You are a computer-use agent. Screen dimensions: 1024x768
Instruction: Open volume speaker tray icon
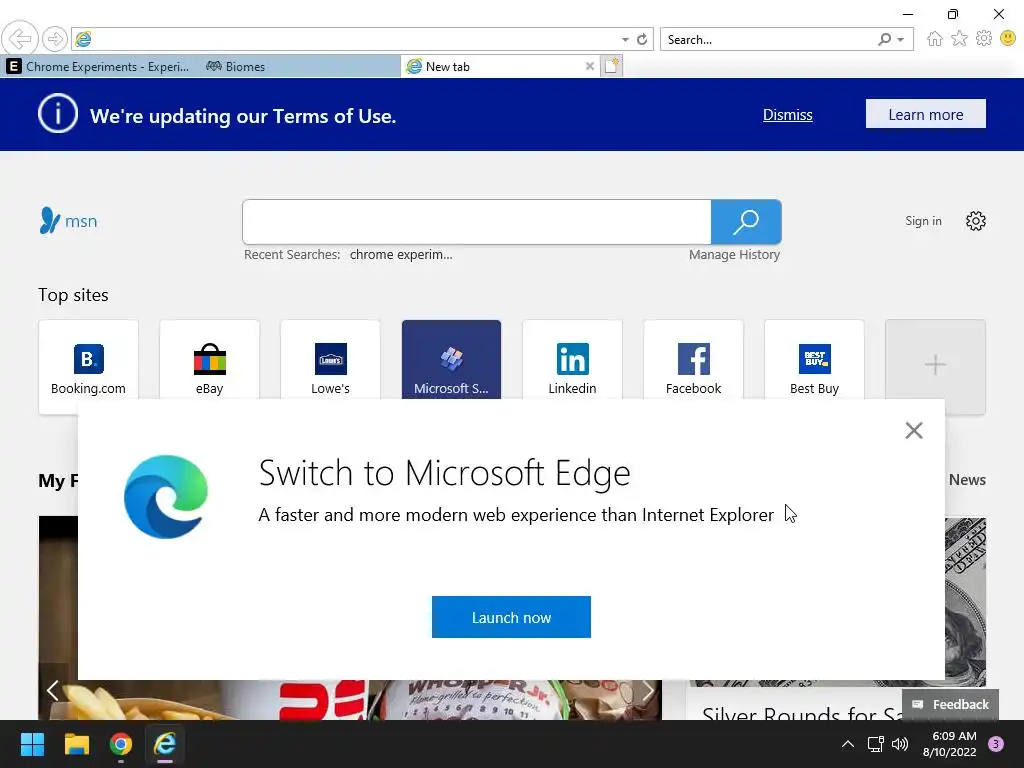point(900,744)
